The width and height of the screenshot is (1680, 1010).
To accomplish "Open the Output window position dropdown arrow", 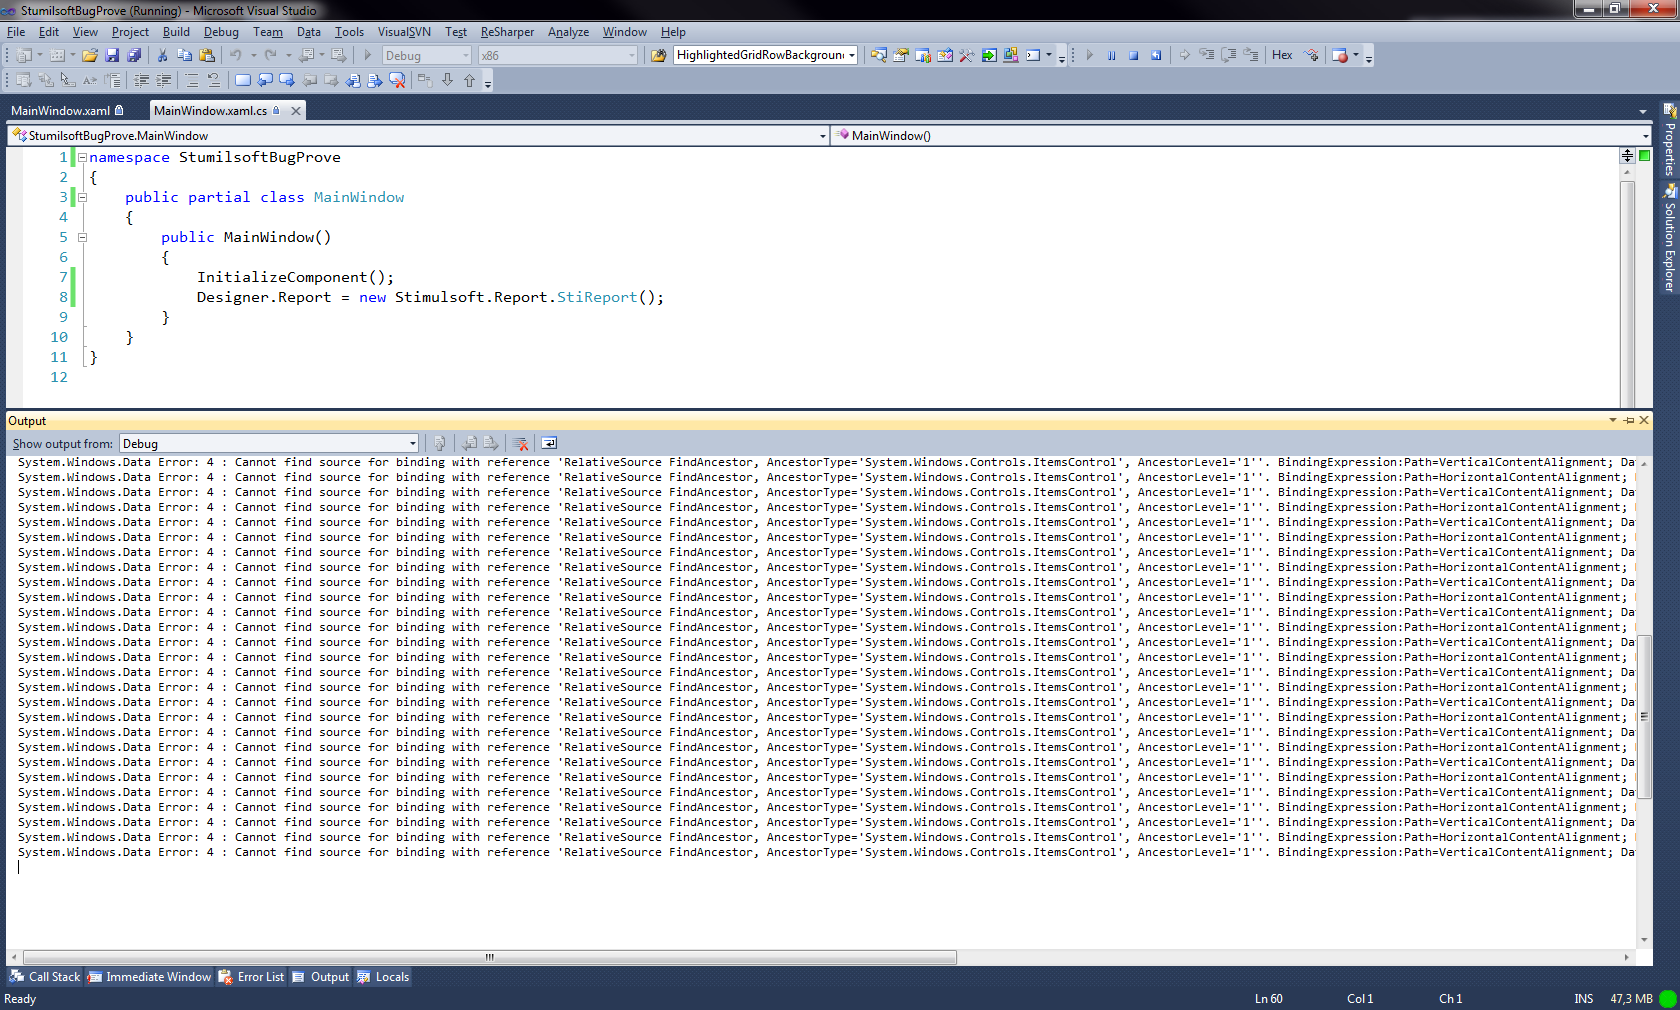I will 1613,421.
